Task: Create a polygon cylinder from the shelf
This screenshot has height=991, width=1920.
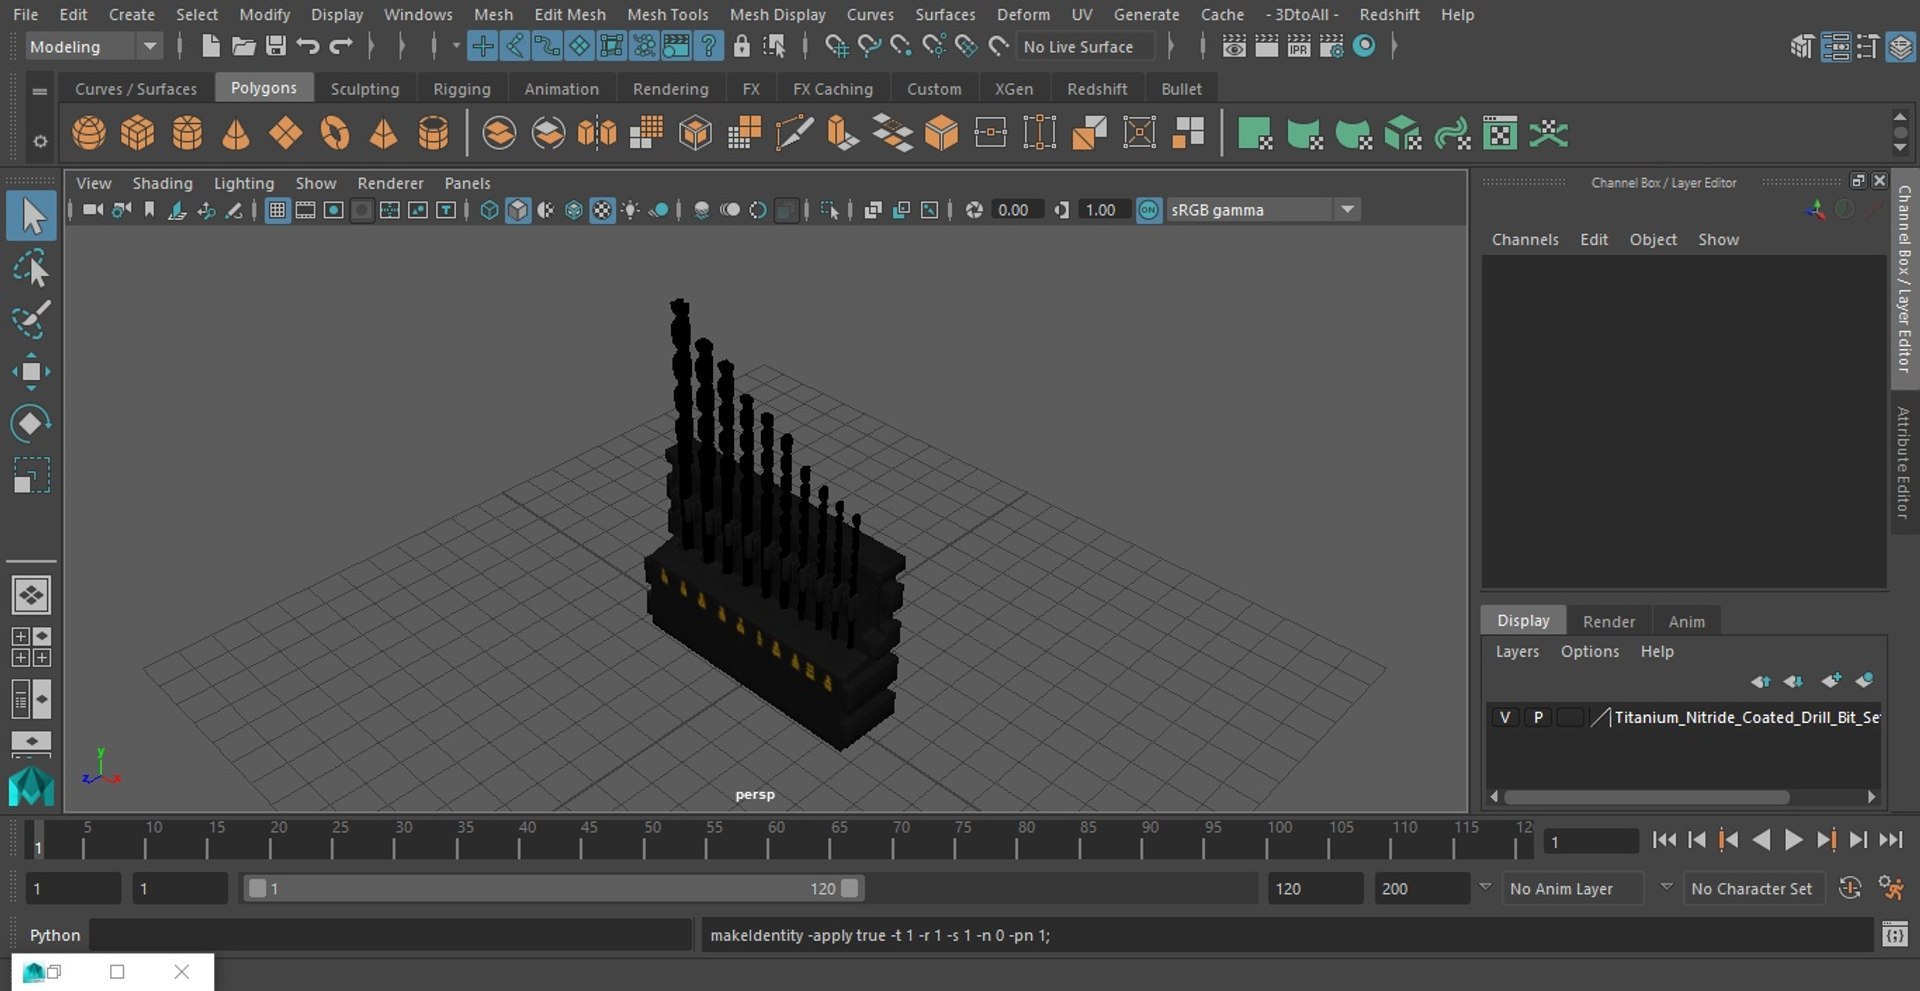Action: click(187, 133)
